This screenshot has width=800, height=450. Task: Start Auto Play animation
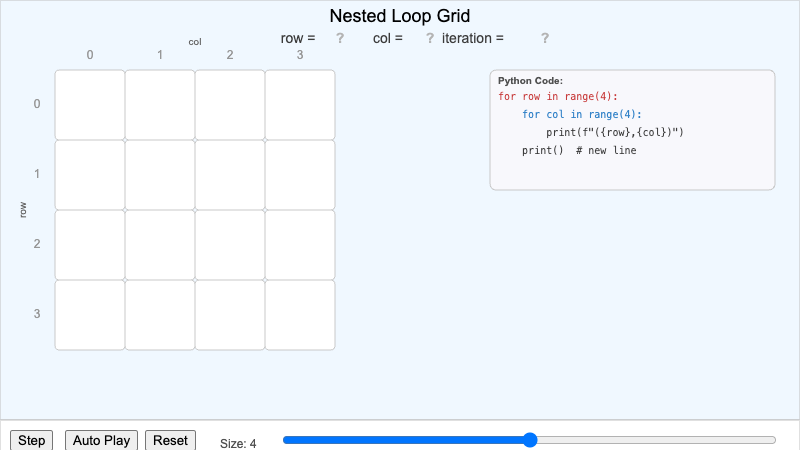coord(102,440)
